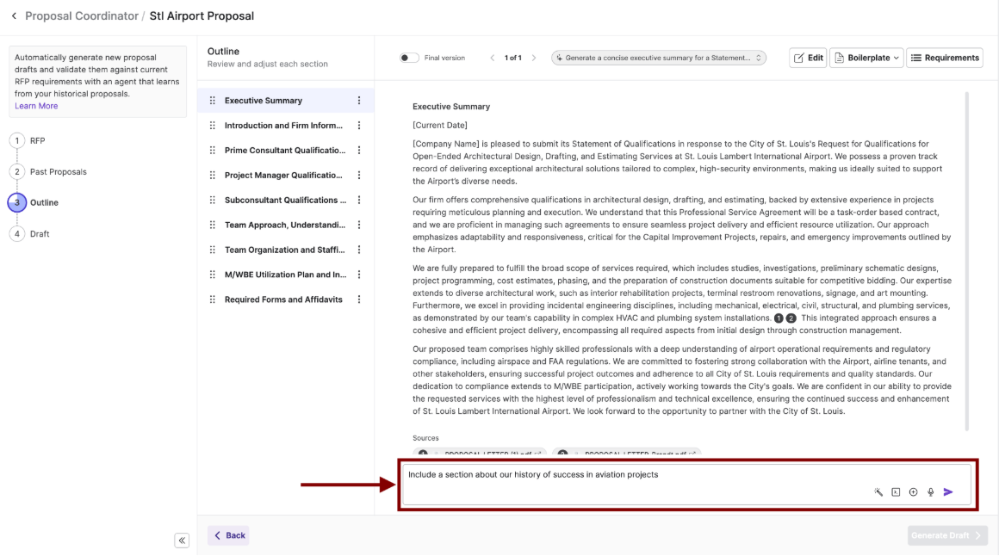Image resolution: width=999 pixels, height=556 pixels.
Task: Grab drag handle of Executive Summary
Action: (x=212, y=101)
